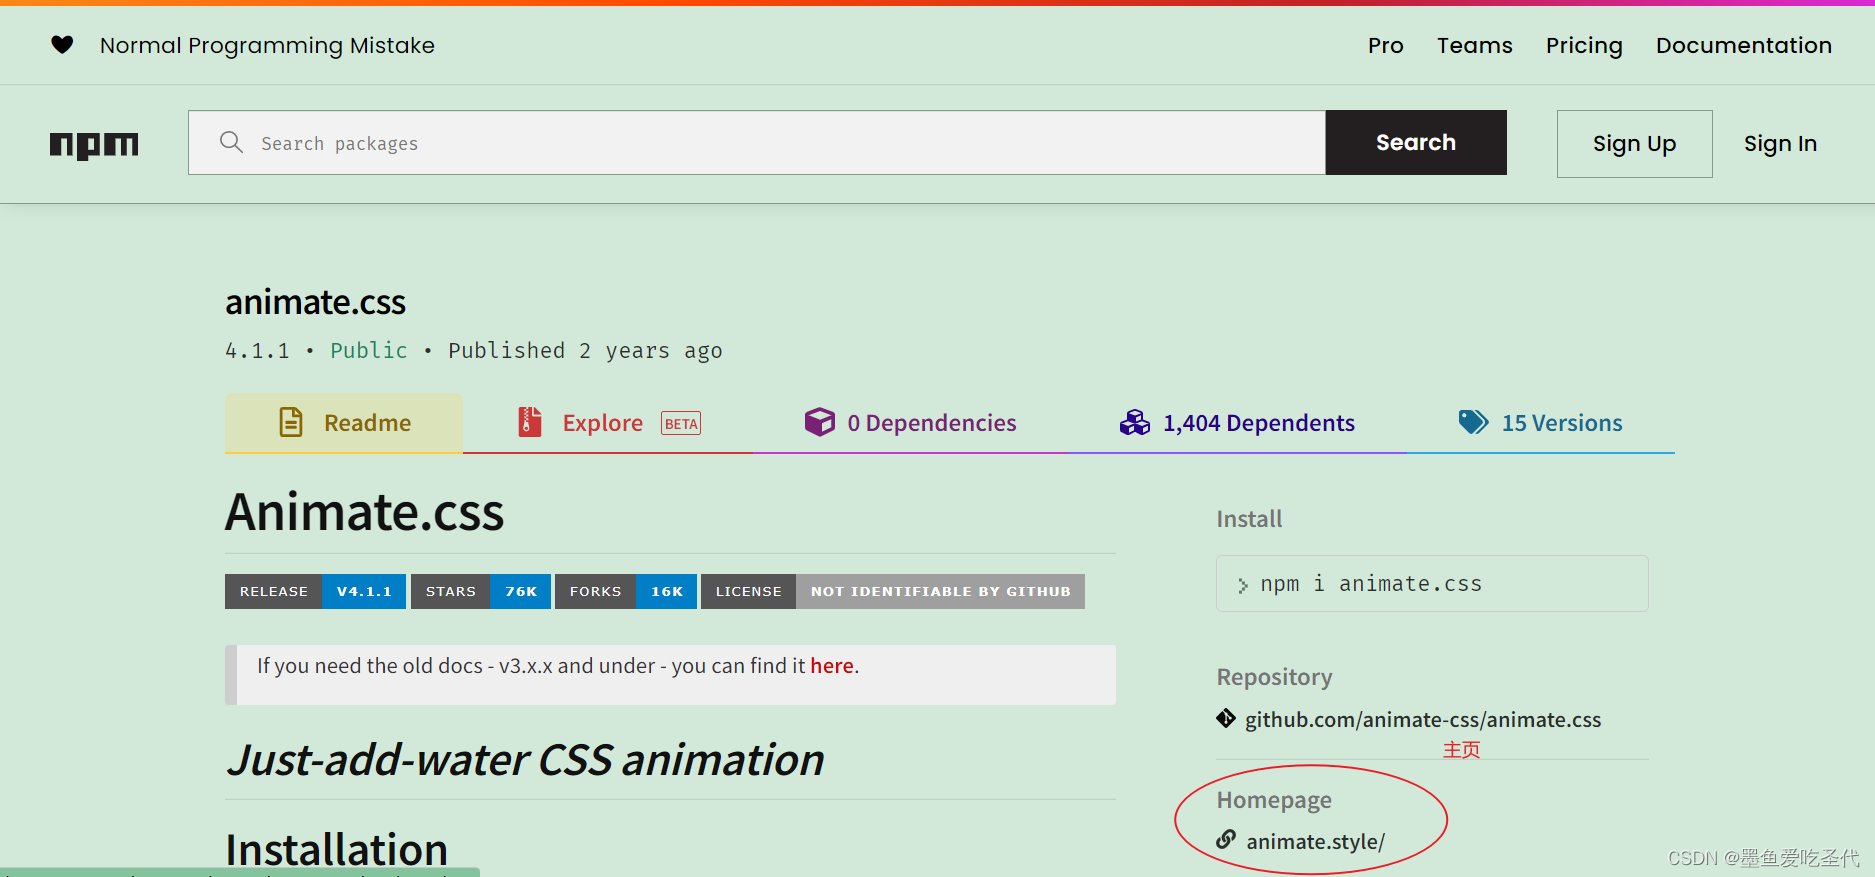Open the 15 Versions tab
Screen dimensions: 1875x877
1540,423
